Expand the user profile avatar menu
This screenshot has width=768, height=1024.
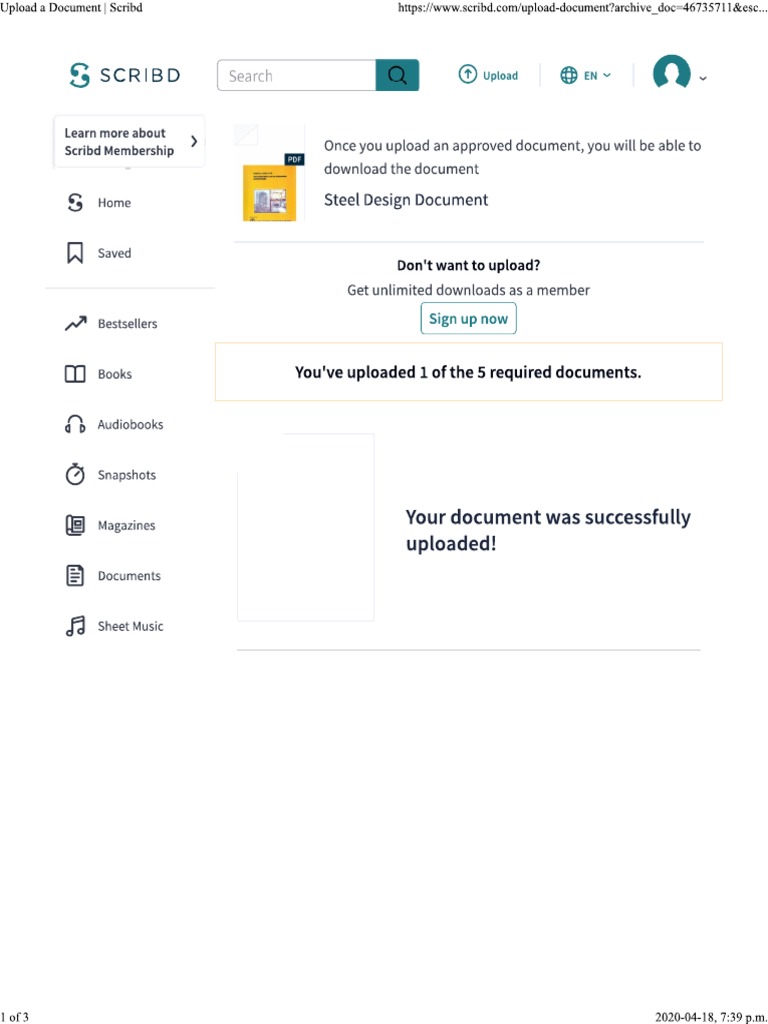coord(679,75)
